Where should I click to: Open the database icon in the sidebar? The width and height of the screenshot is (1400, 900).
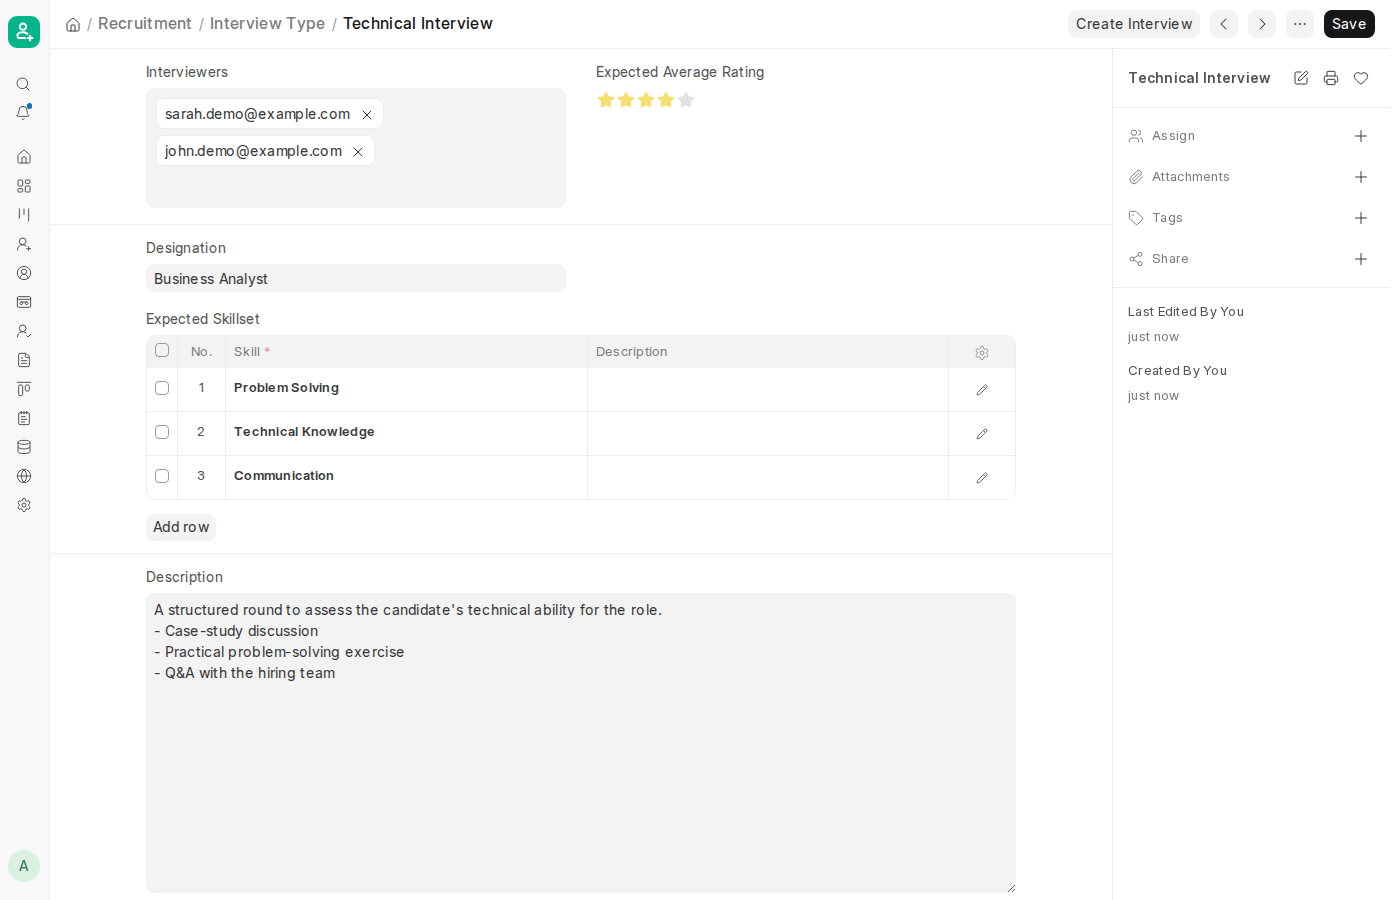[24, 447]
